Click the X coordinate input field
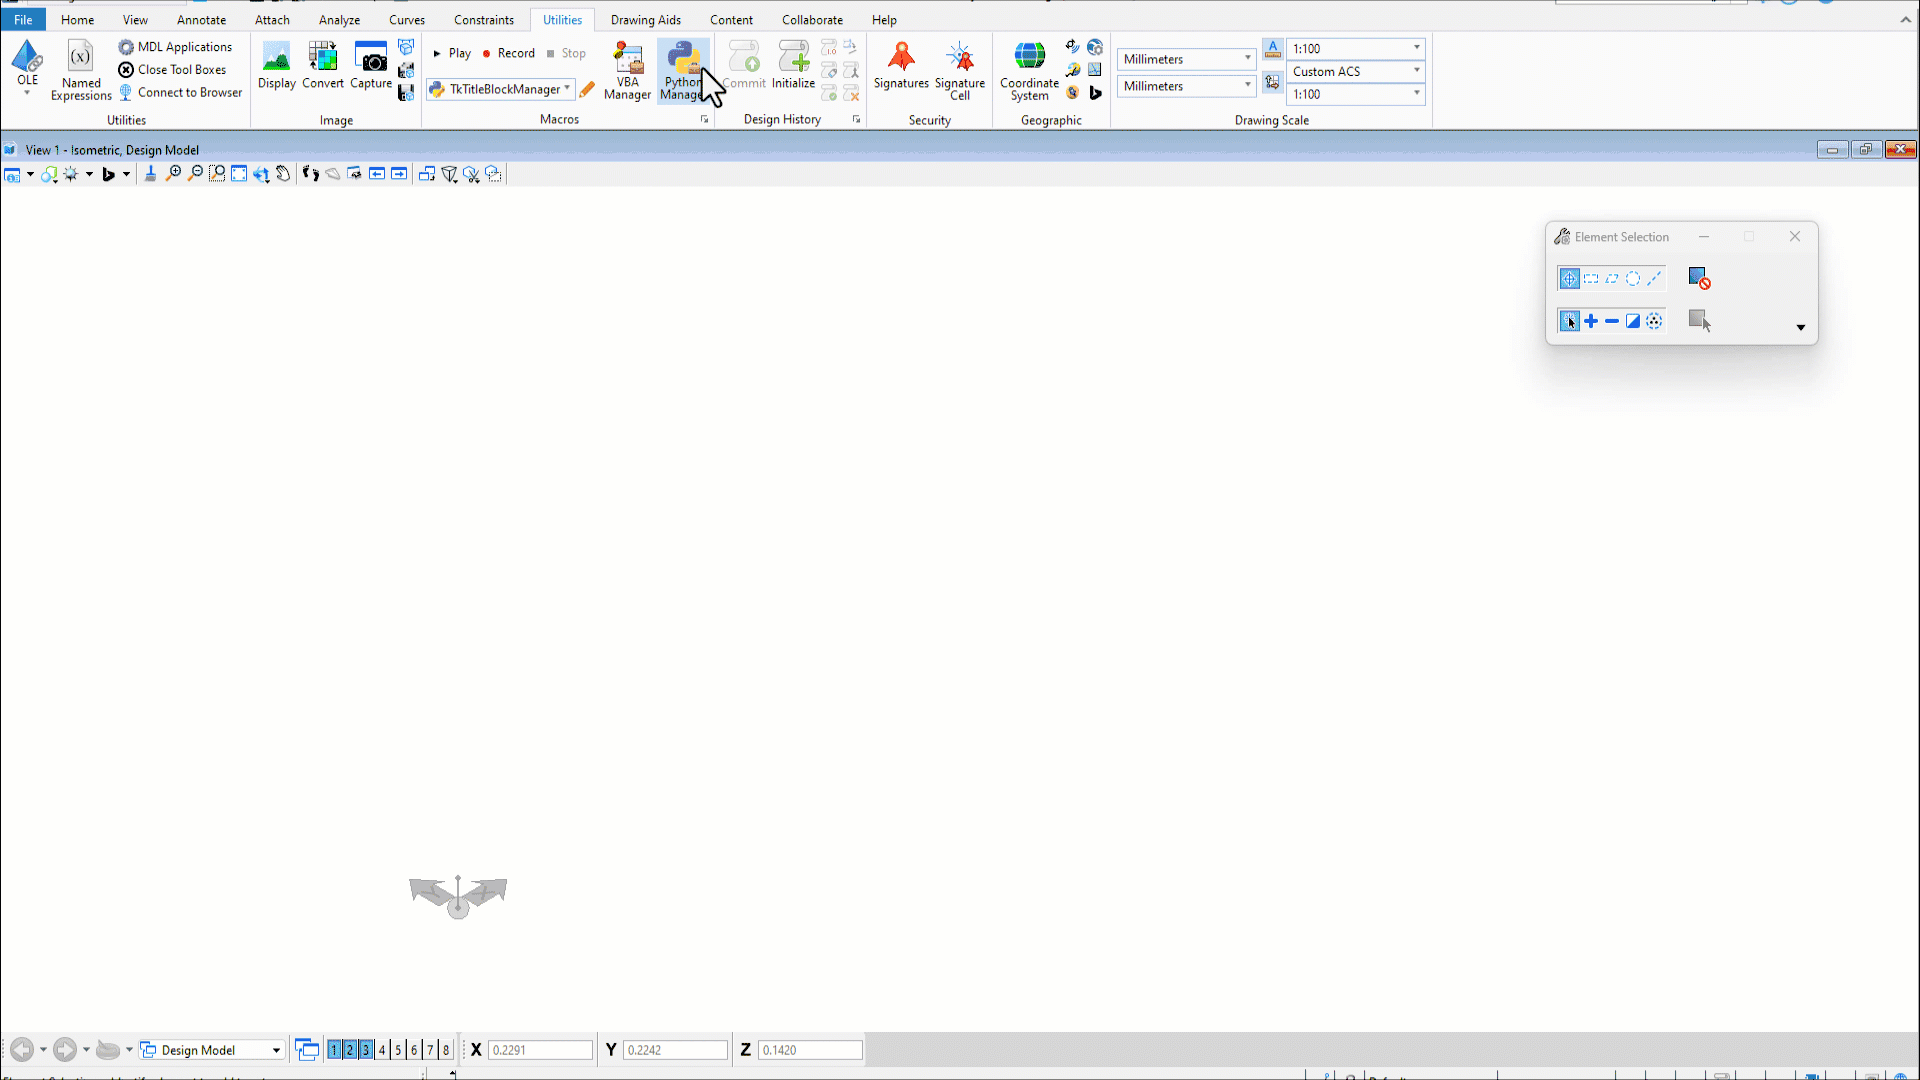Viewport: 1920px width, 1080px height. click(x=539, y=1050)
